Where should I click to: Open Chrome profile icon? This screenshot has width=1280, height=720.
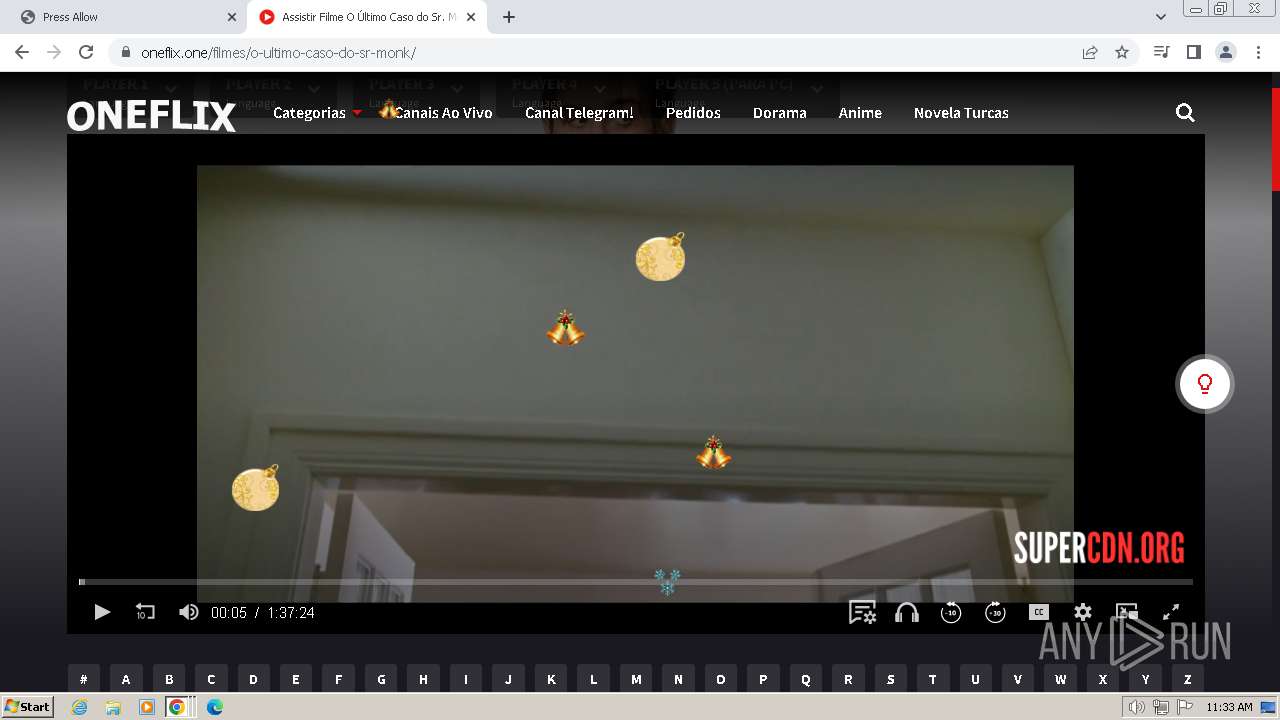coord(1226,52)
